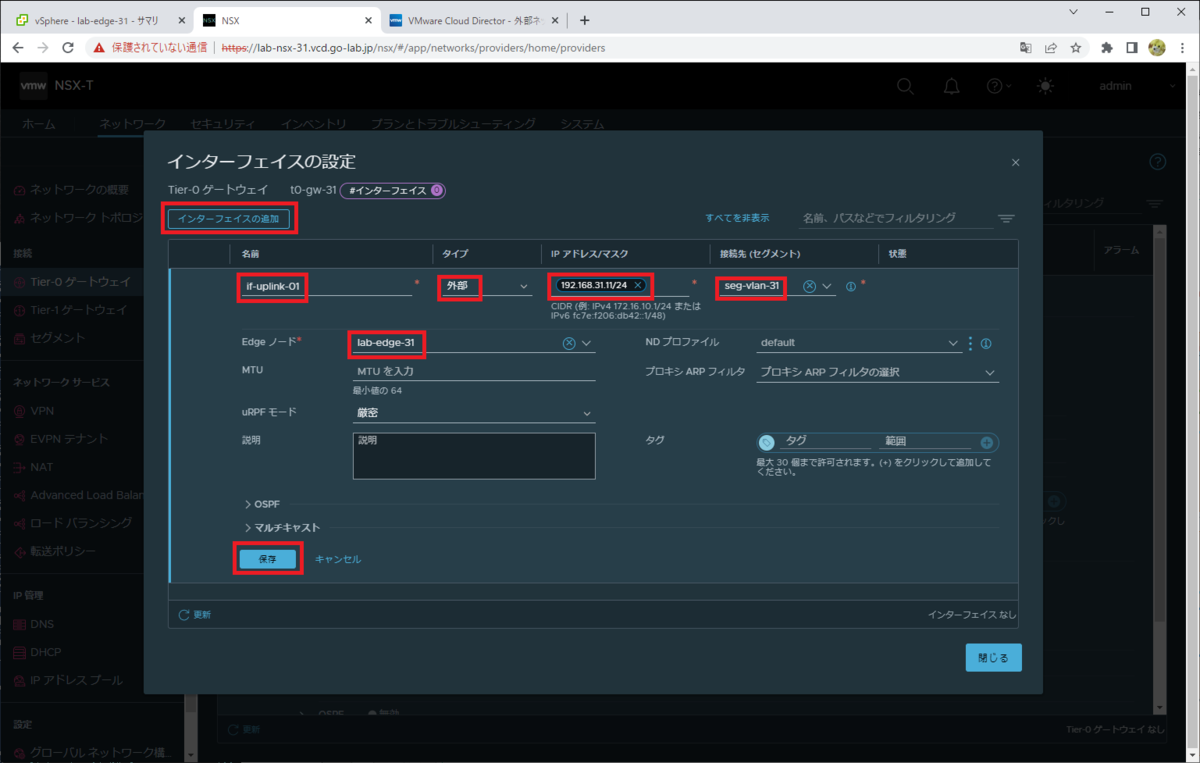
Task: Click the tag 範囲 scope input field
Action: [925, 441]
